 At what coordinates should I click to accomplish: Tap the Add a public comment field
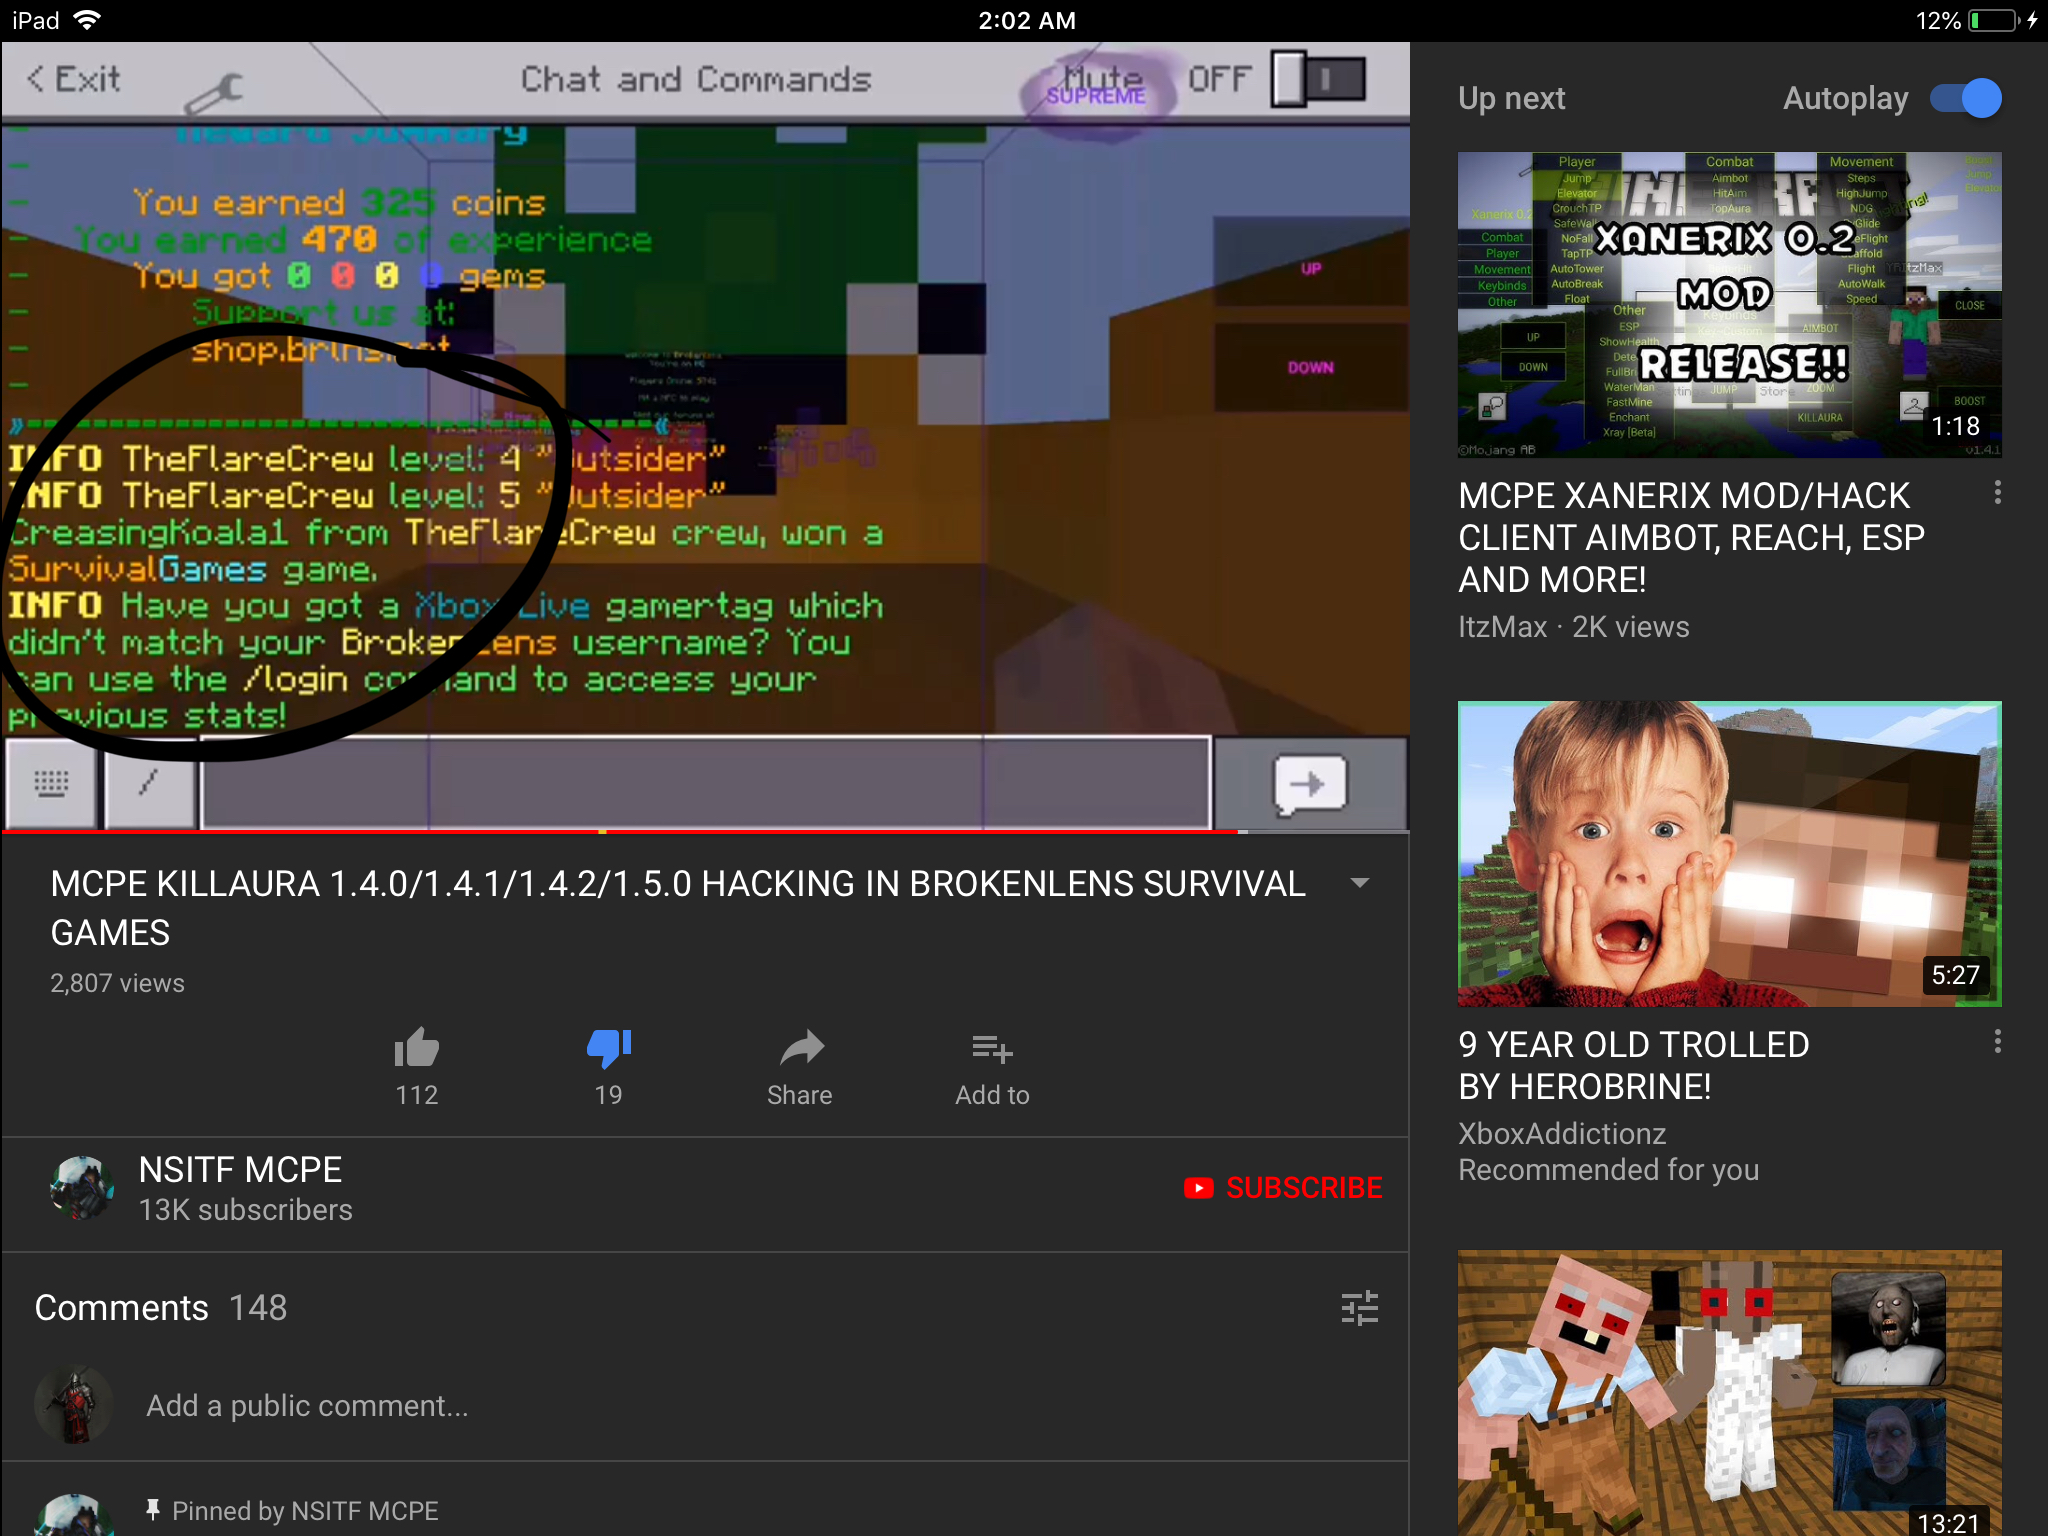coord(307,1405)
